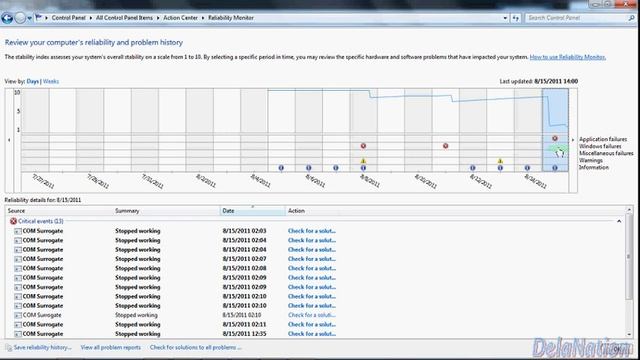Select the warning icon on 8/8
The image size is (640, 360).
(363, 161)
